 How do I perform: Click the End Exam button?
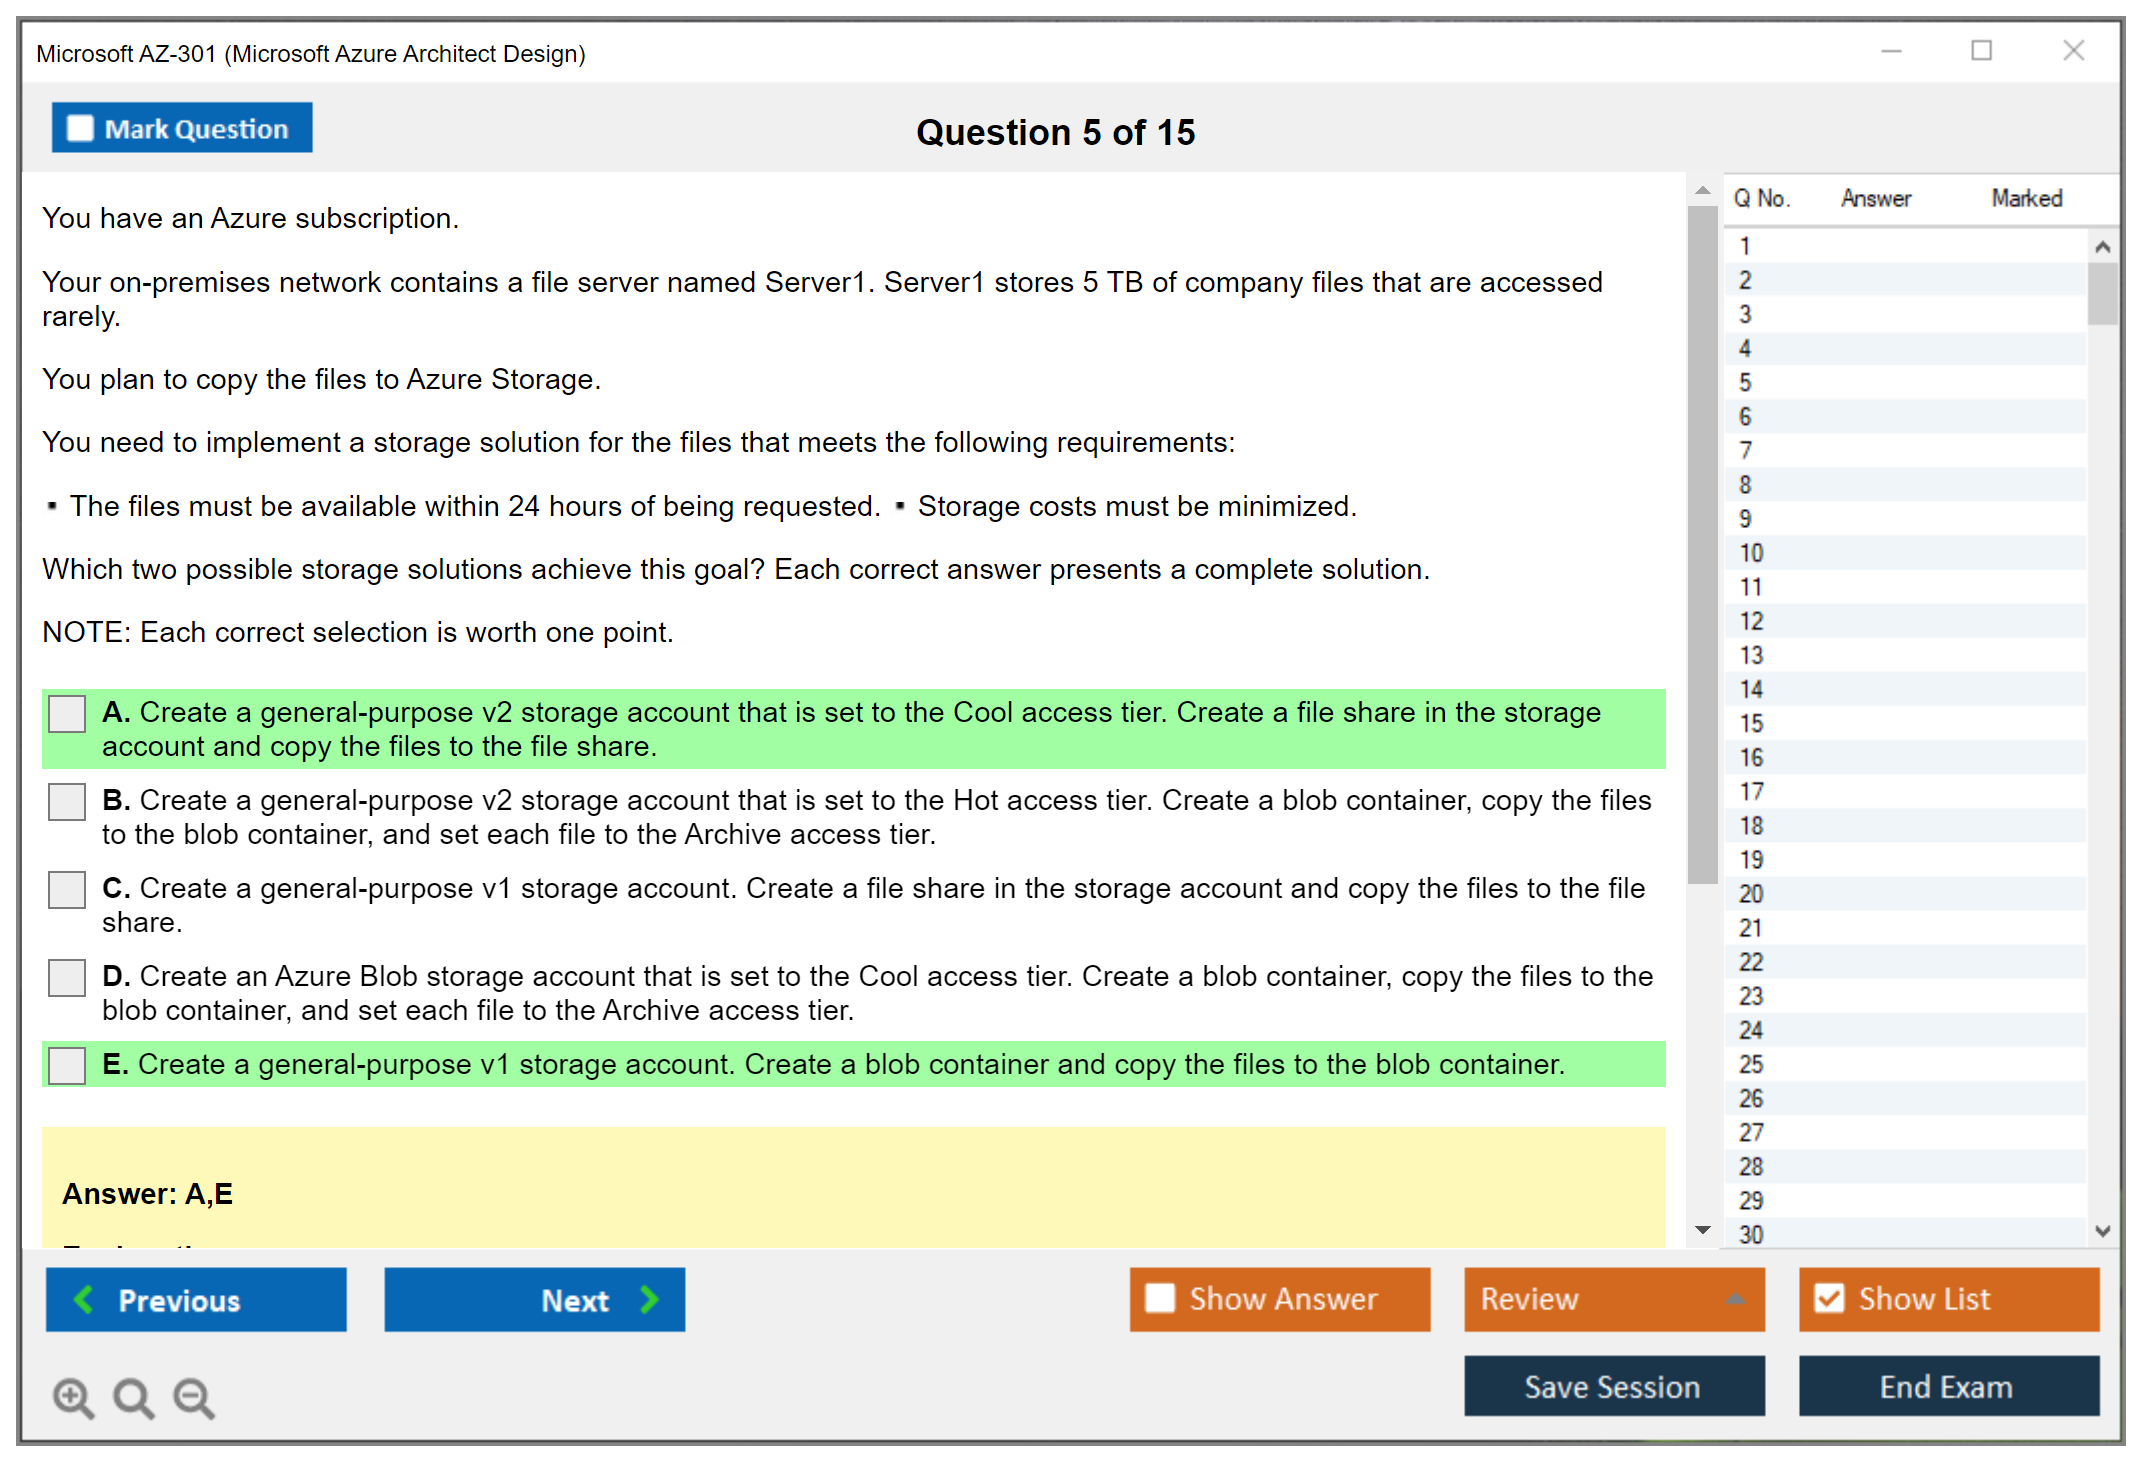1947,1386
